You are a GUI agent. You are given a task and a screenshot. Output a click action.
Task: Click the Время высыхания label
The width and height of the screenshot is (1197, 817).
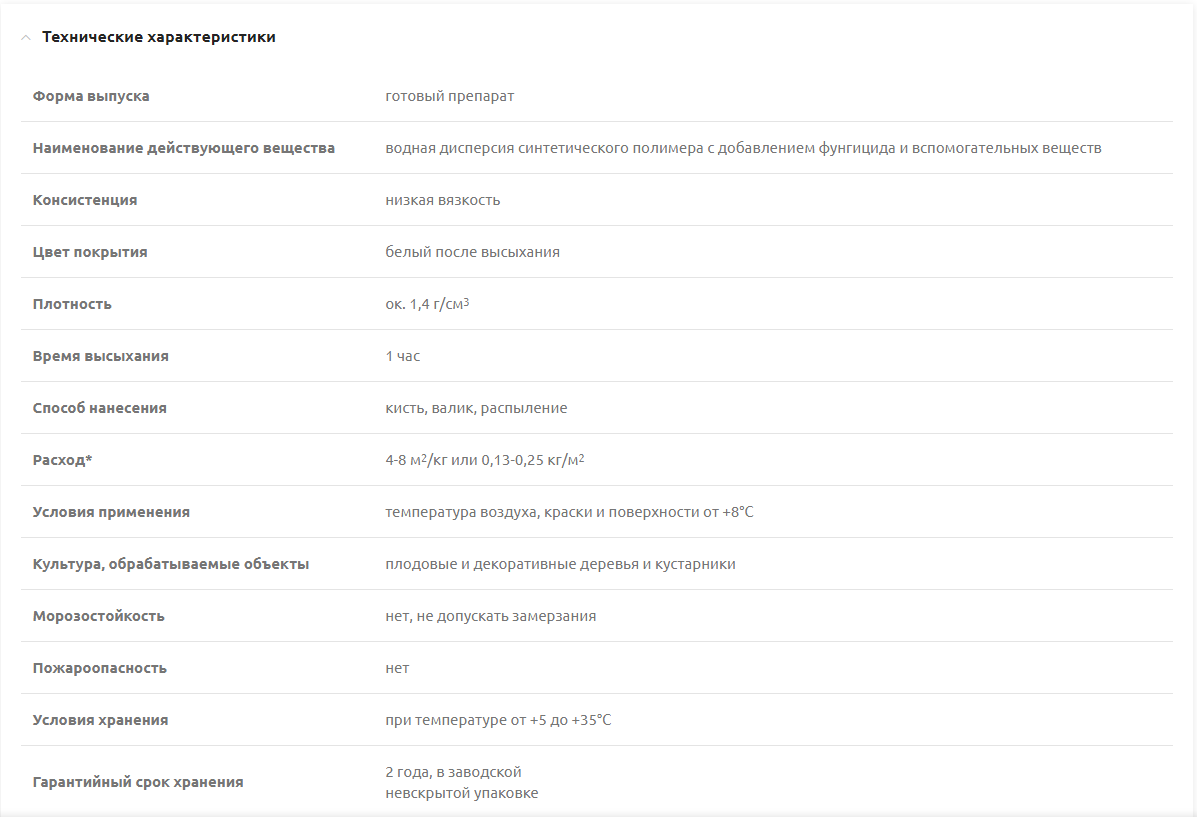click(100, 356)
